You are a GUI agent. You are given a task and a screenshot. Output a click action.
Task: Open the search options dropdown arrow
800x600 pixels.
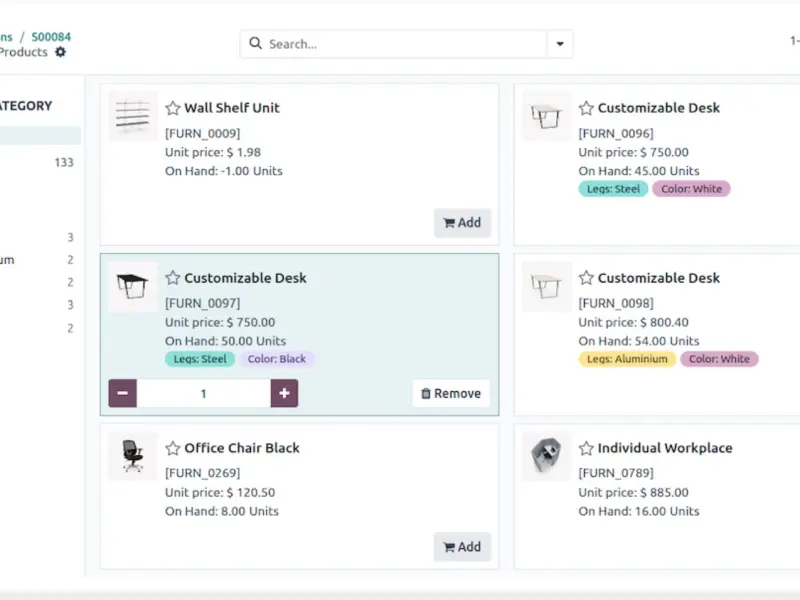pyautogui.click(x=559, y=44)
